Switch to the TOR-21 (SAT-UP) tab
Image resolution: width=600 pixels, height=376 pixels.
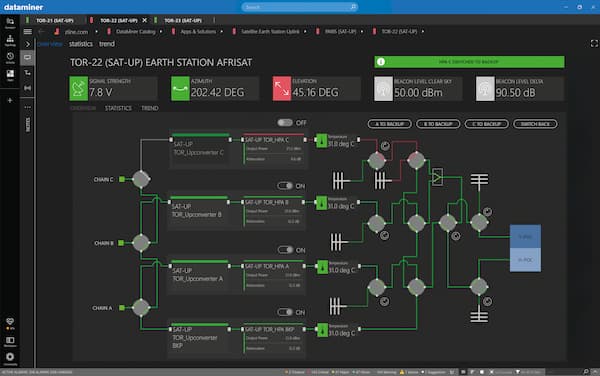point(55,20)
